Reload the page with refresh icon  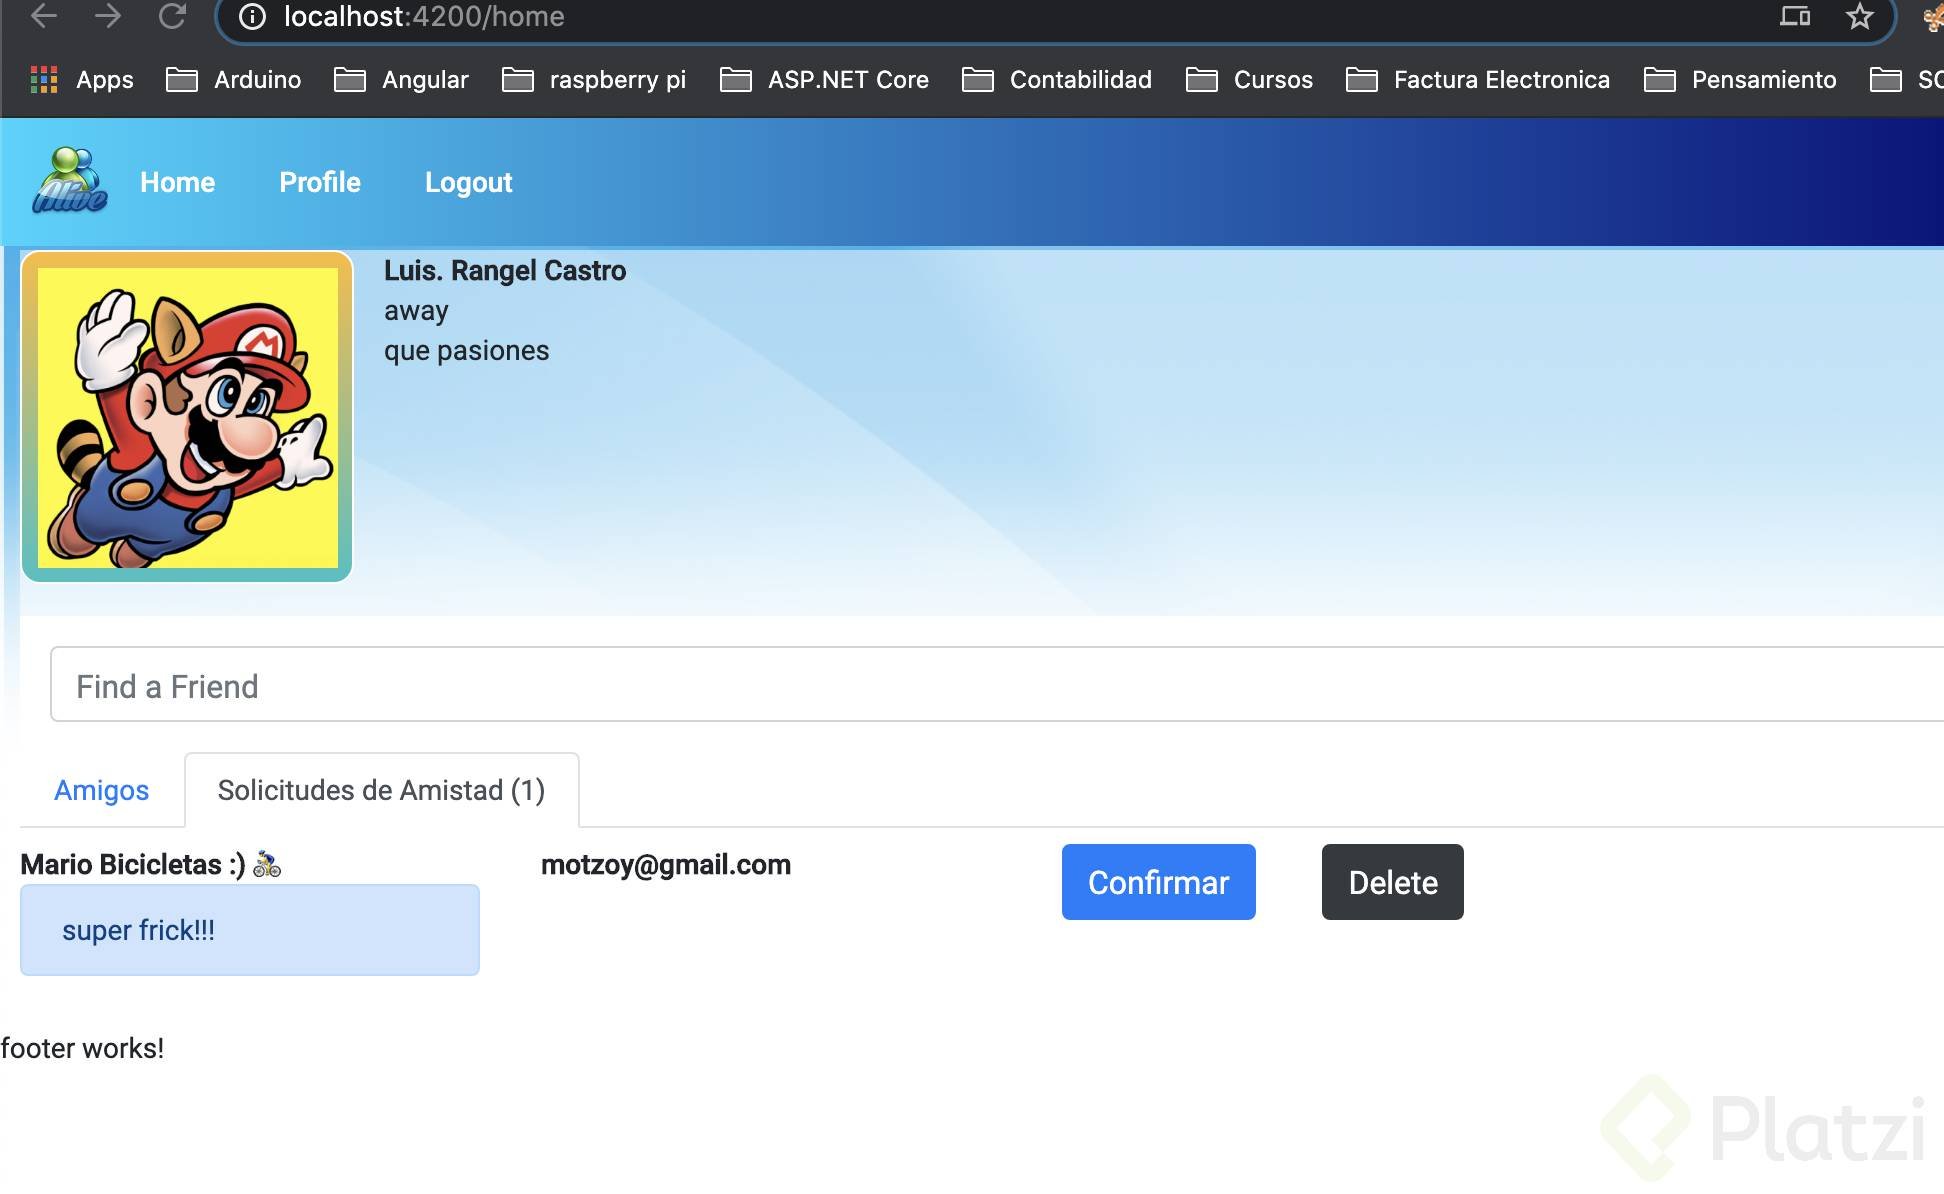tap(172, 16)
